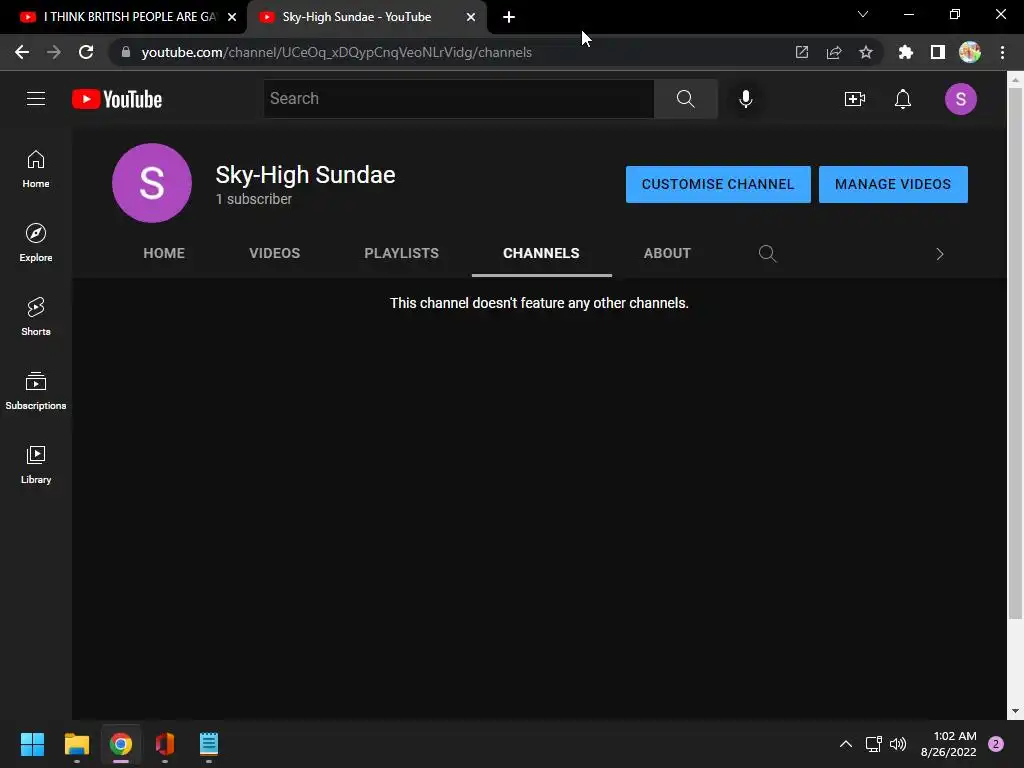Click the '1 subscriber' text
Image resolution: width=1024 pixels, height=768 pixels.
point(253,199)
